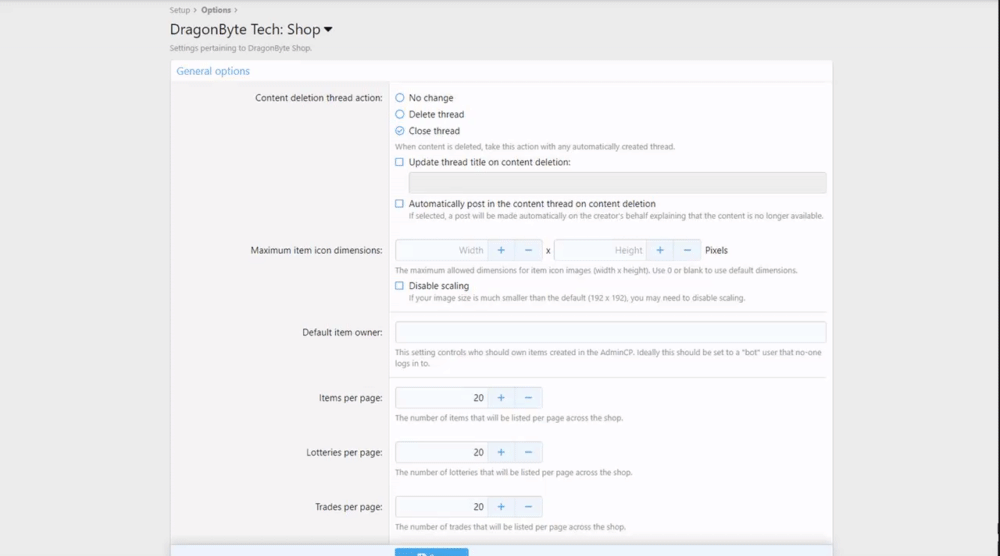The image size is (1000, 556).
Task: Click the 'Content deletion thread action:' label
Action: click(x=319, y=98)
